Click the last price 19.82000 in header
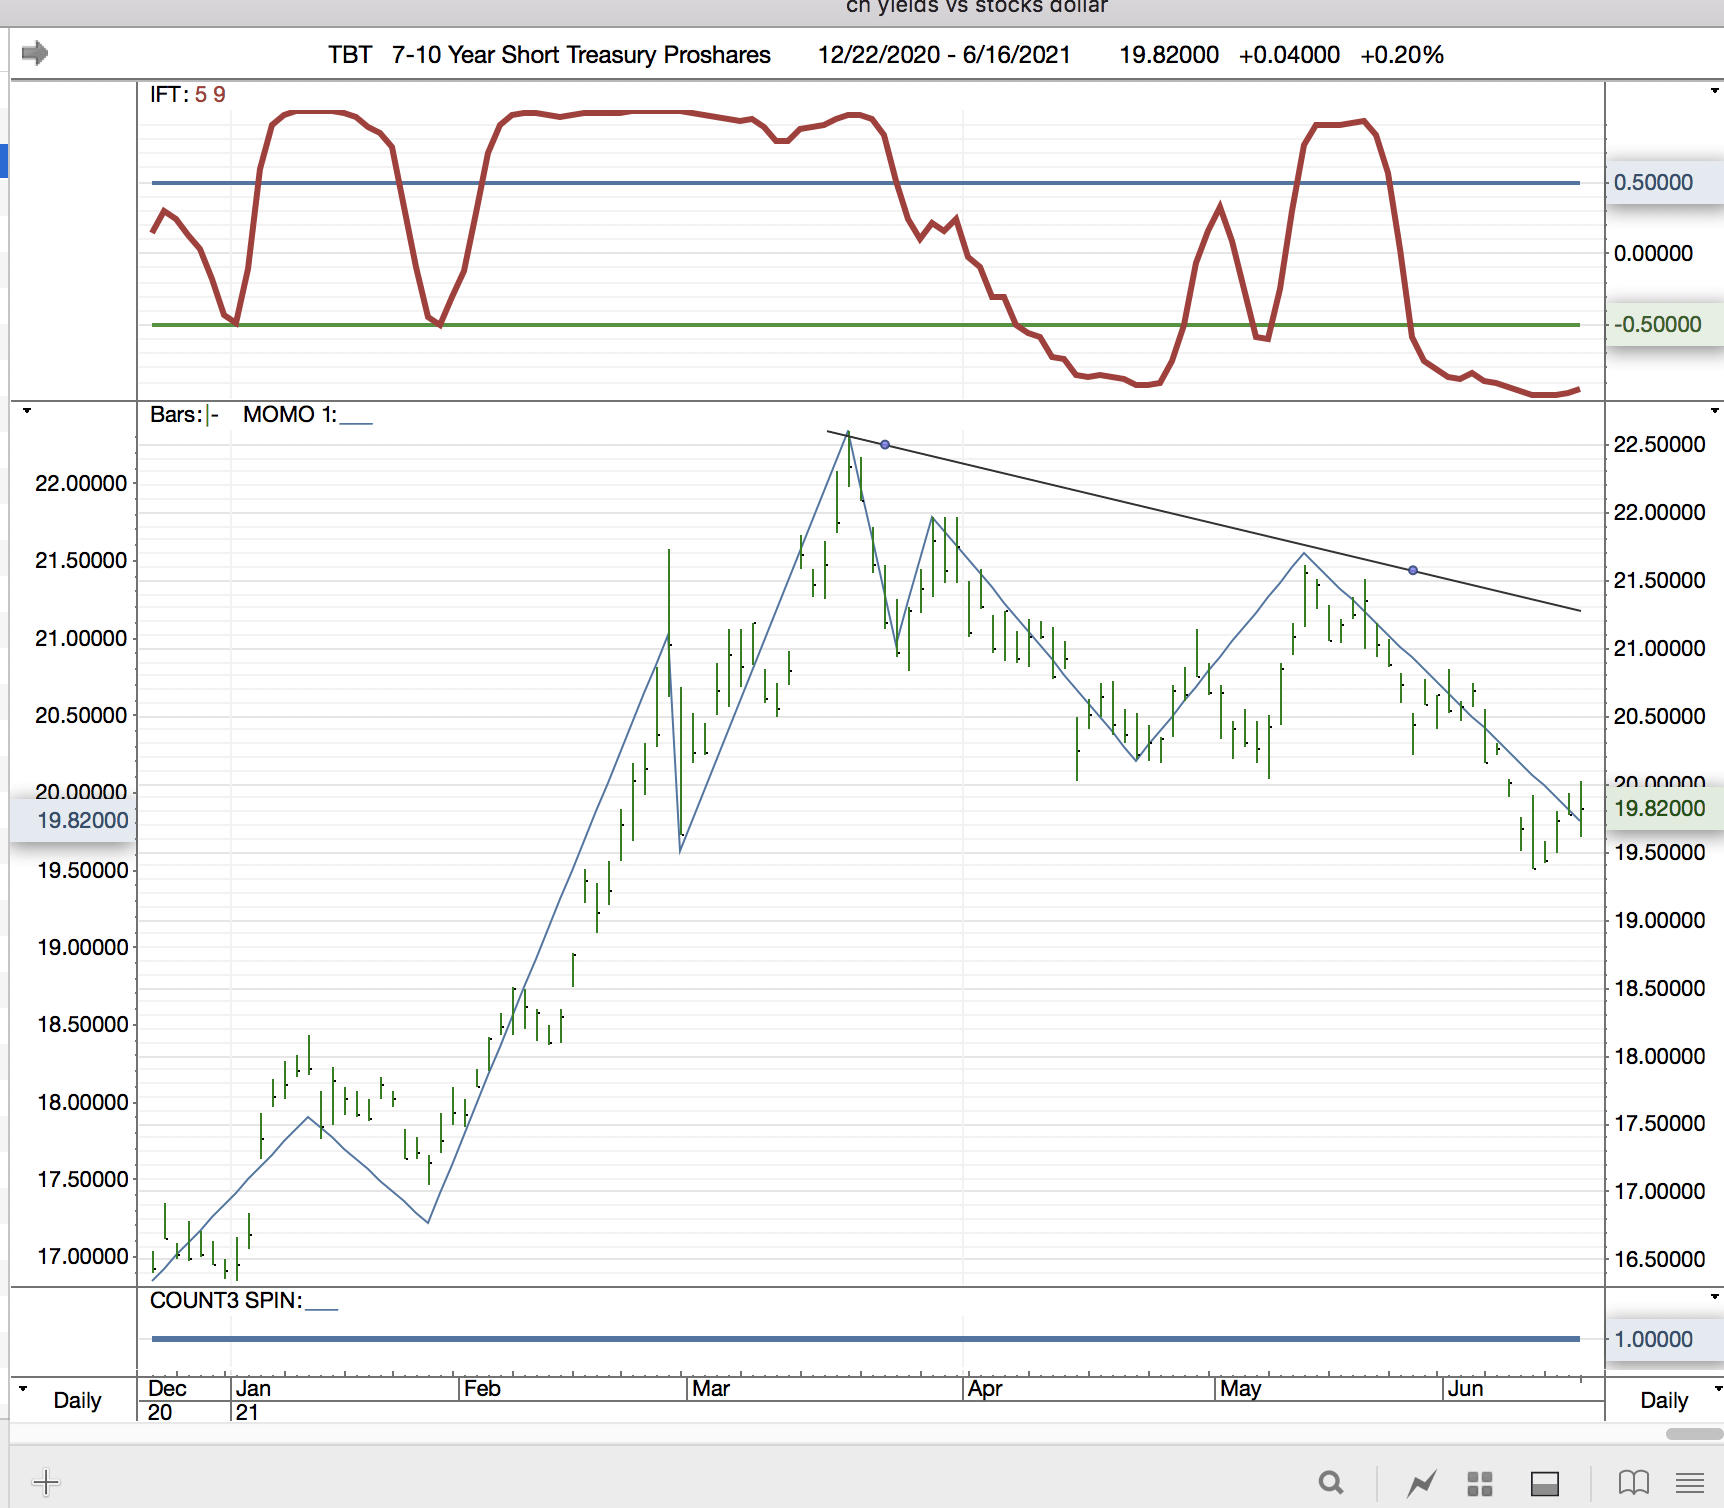Screen dimensions: 1724x1508 1169,55
